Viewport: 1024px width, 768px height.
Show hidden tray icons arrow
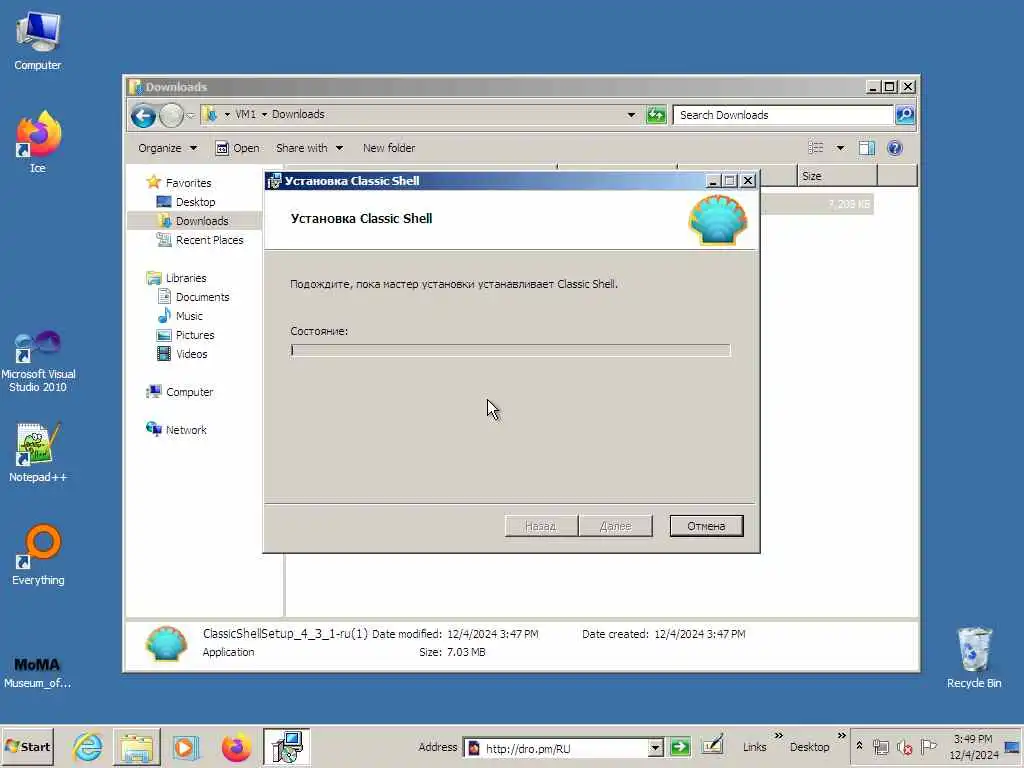pos(859,746)
